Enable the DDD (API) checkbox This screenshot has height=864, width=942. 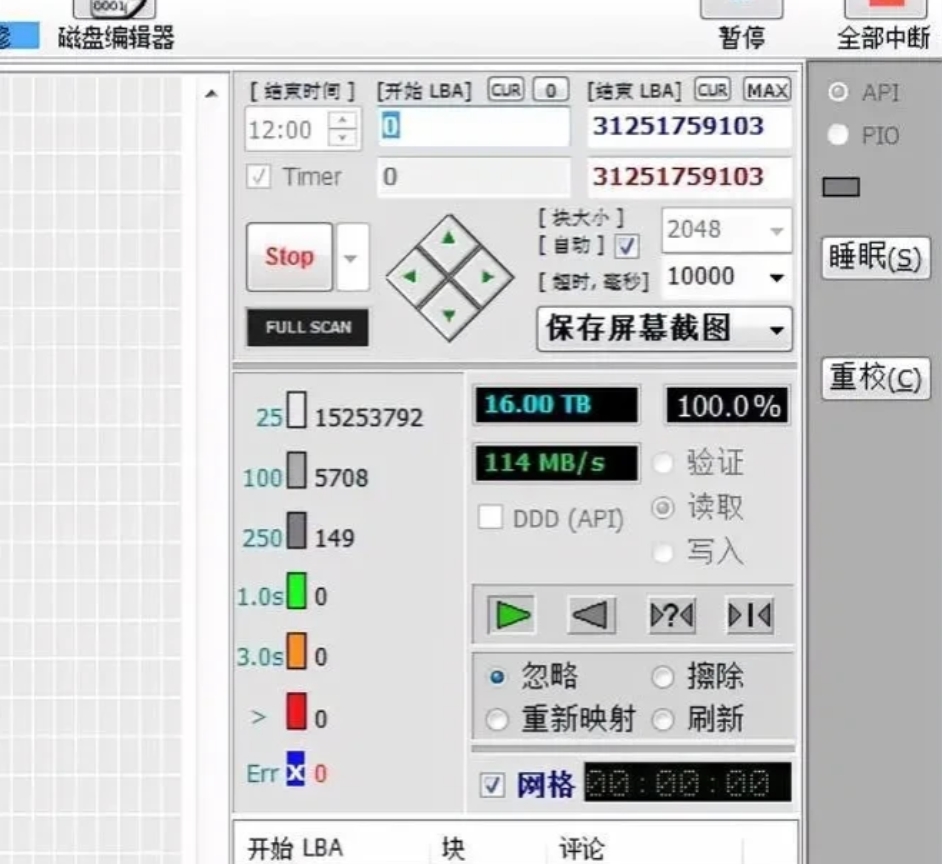(490, 517)
